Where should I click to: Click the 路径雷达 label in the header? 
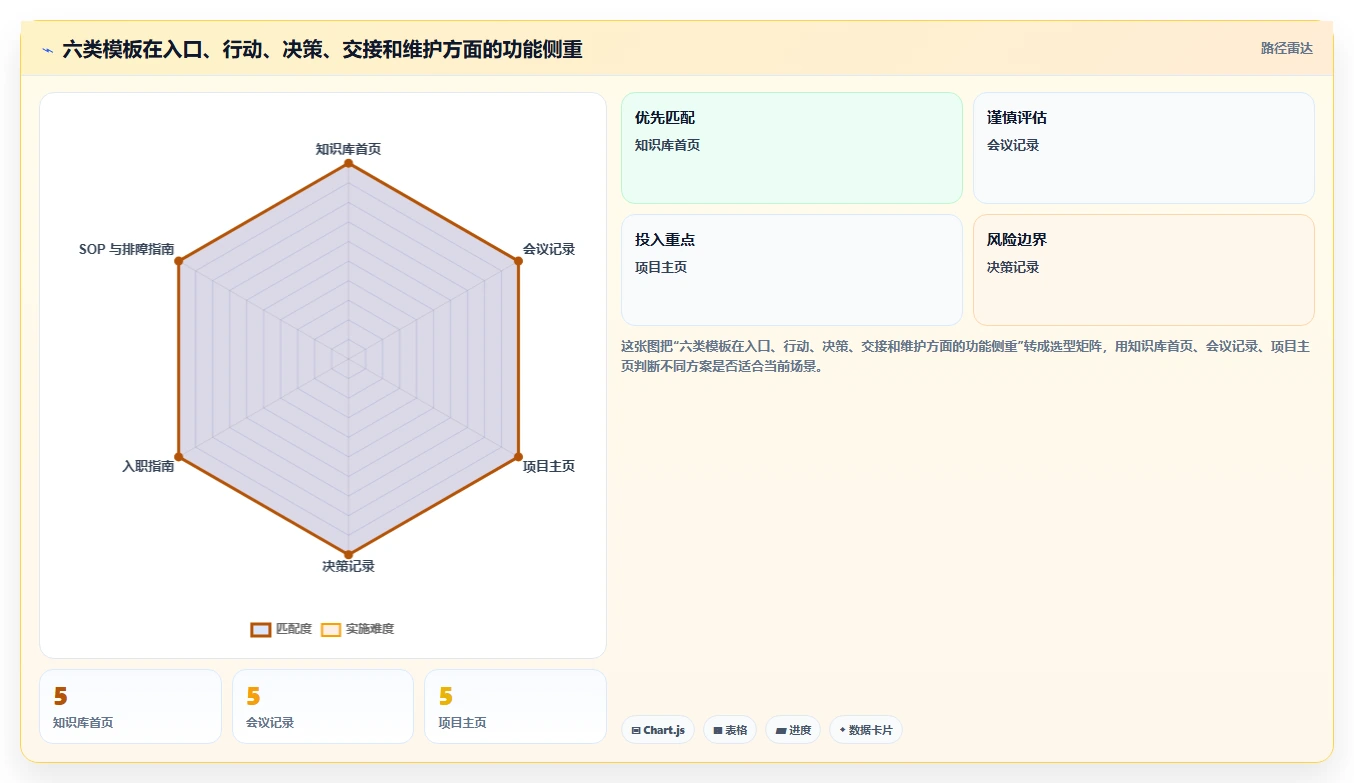coord(1286,48)
